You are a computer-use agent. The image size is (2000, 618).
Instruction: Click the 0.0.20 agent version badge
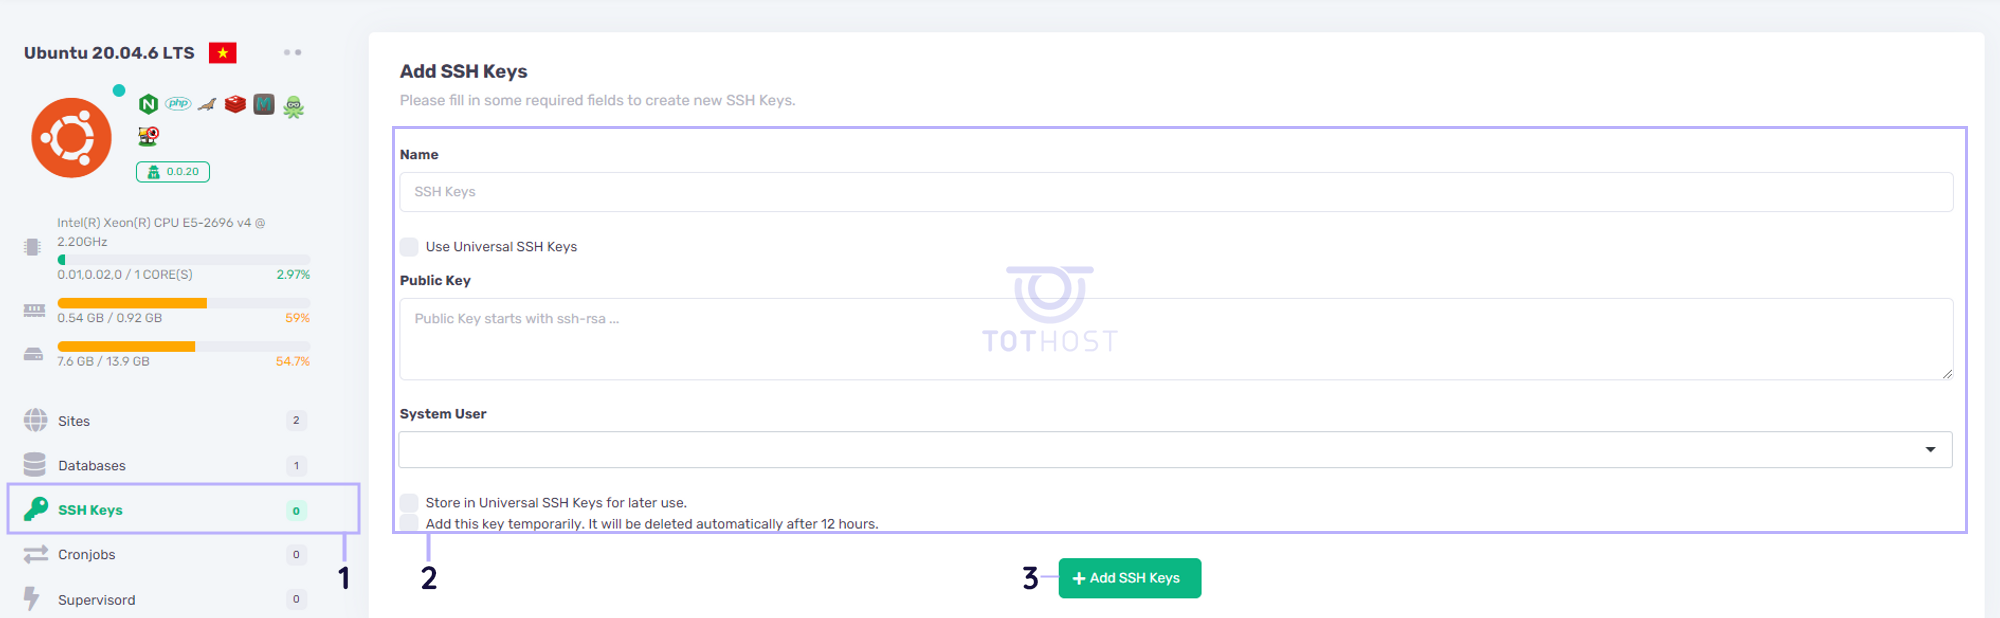(173, 172)
